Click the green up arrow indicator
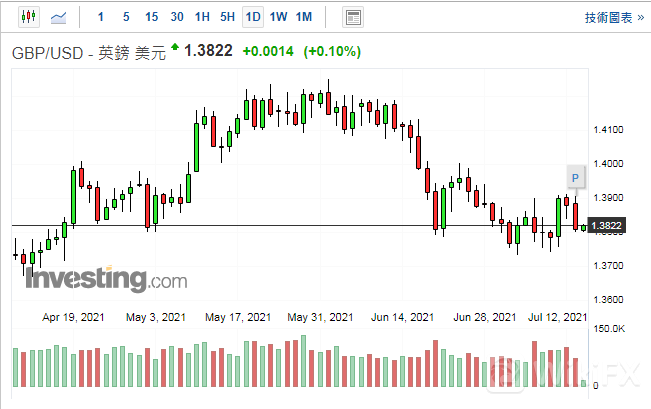Screen dimensions: 651x409 176,47
